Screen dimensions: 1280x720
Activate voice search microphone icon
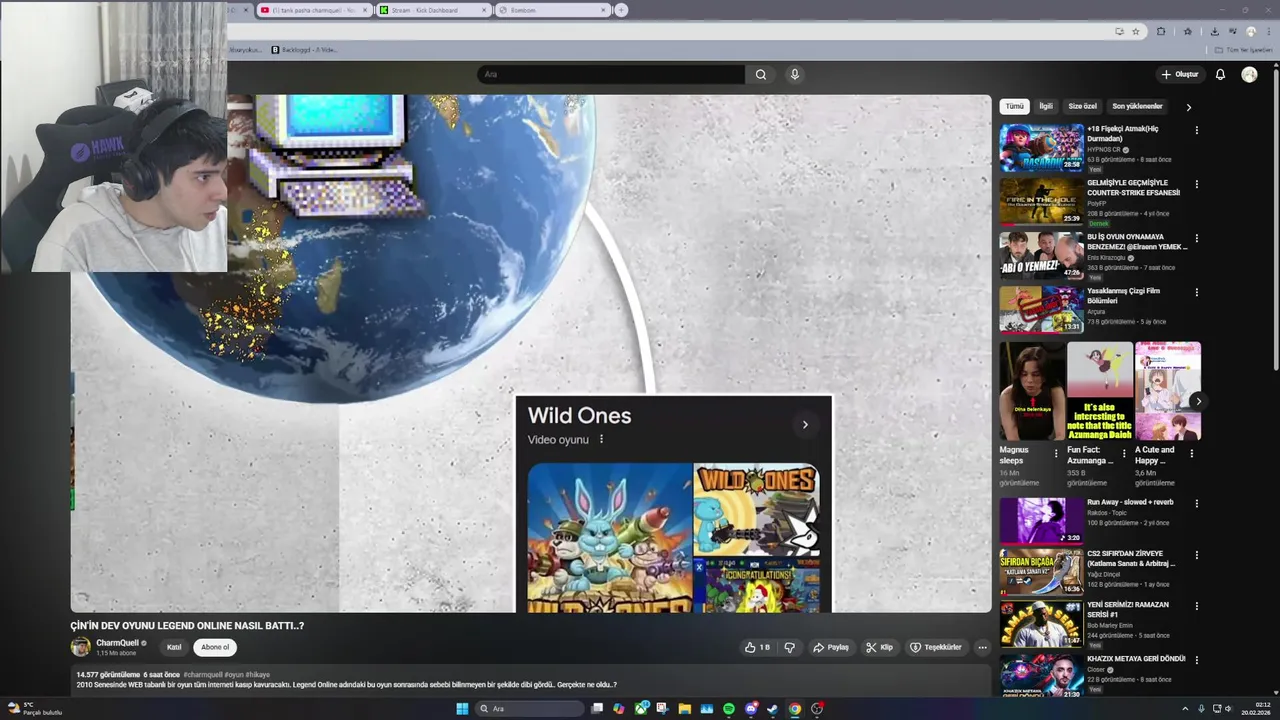(x=794, y=74)
